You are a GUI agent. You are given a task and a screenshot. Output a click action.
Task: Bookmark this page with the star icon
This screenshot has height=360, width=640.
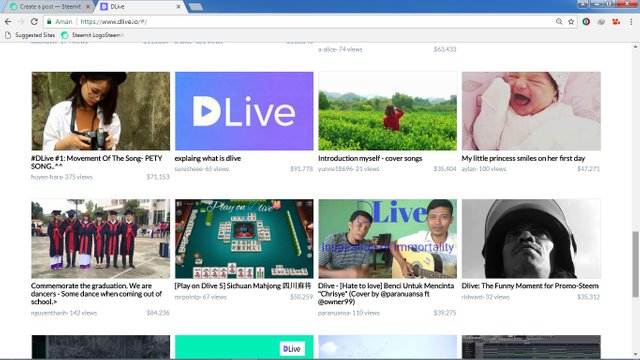[x=571, y=22]
